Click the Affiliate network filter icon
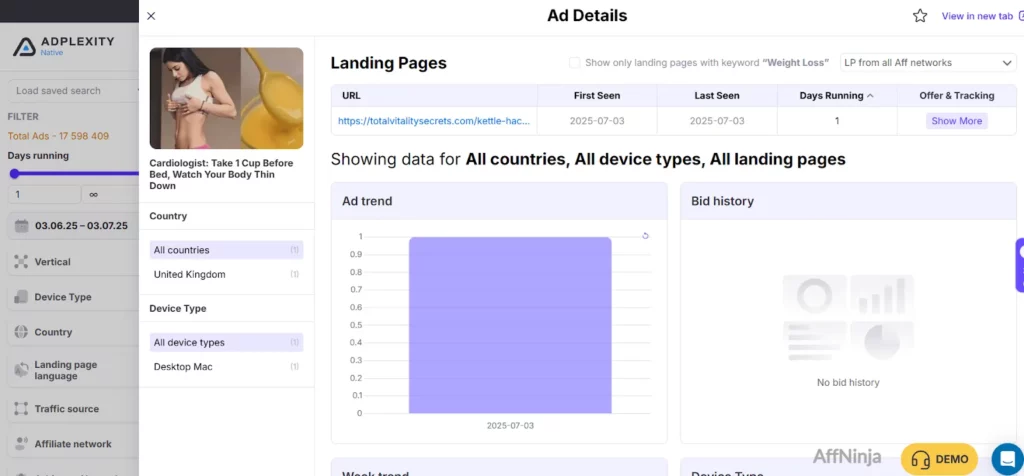 coord(20,444)
